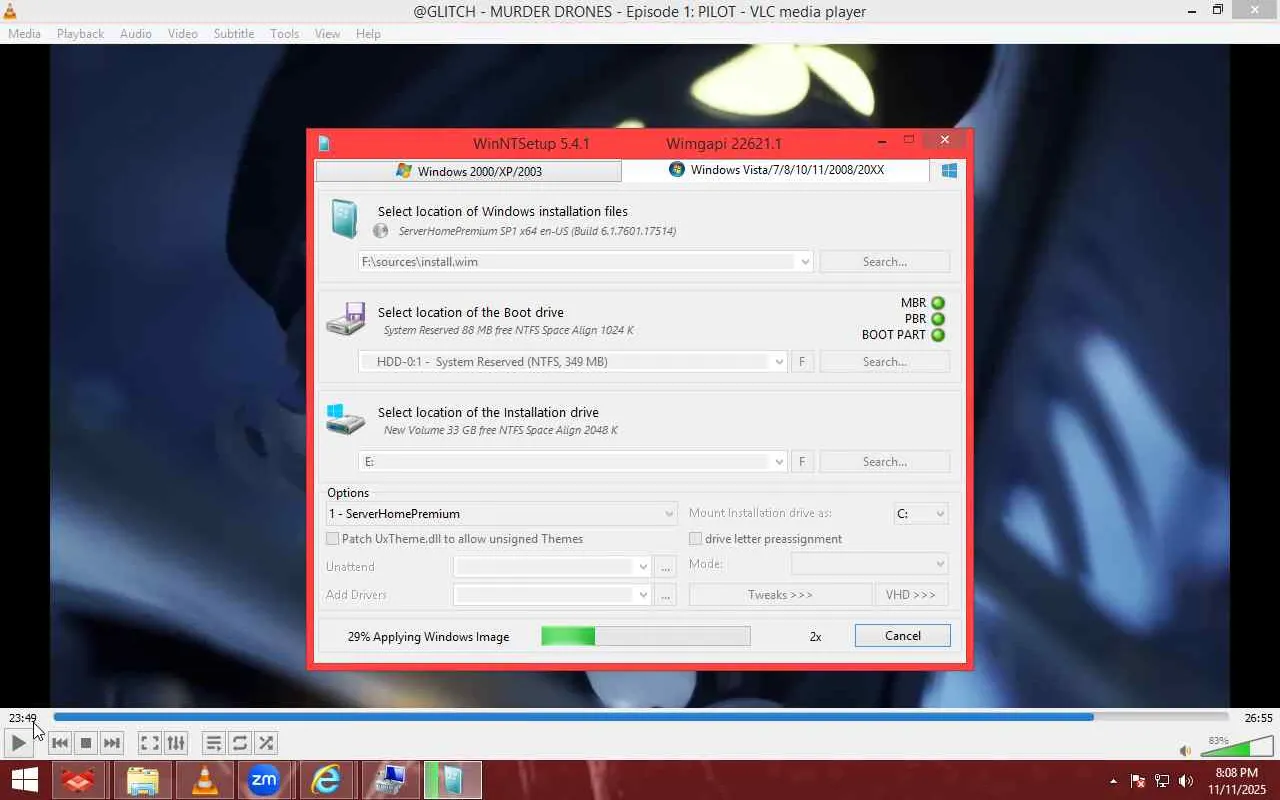The image size is (1280, 800).
Task: Open the VLC Video menu
Action: [x=183, y=33]
